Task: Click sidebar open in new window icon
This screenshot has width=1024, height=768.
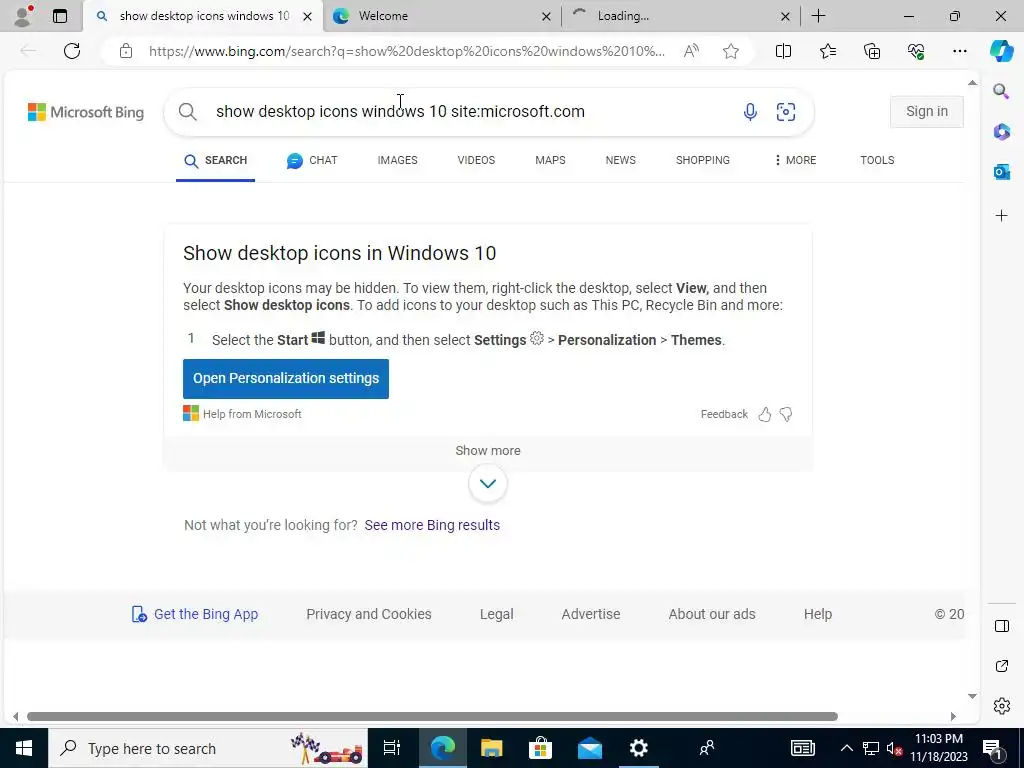Action: pos(1001,666)
